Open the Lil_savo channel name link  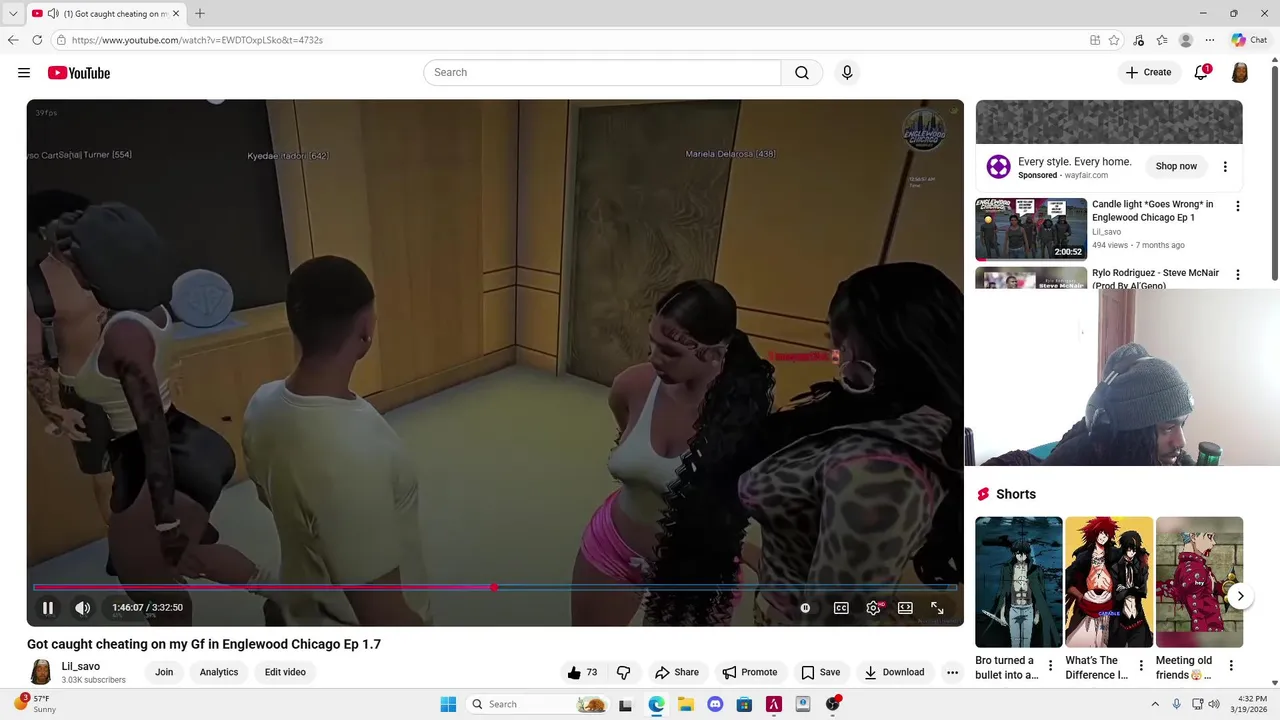(x=80, y=666)
